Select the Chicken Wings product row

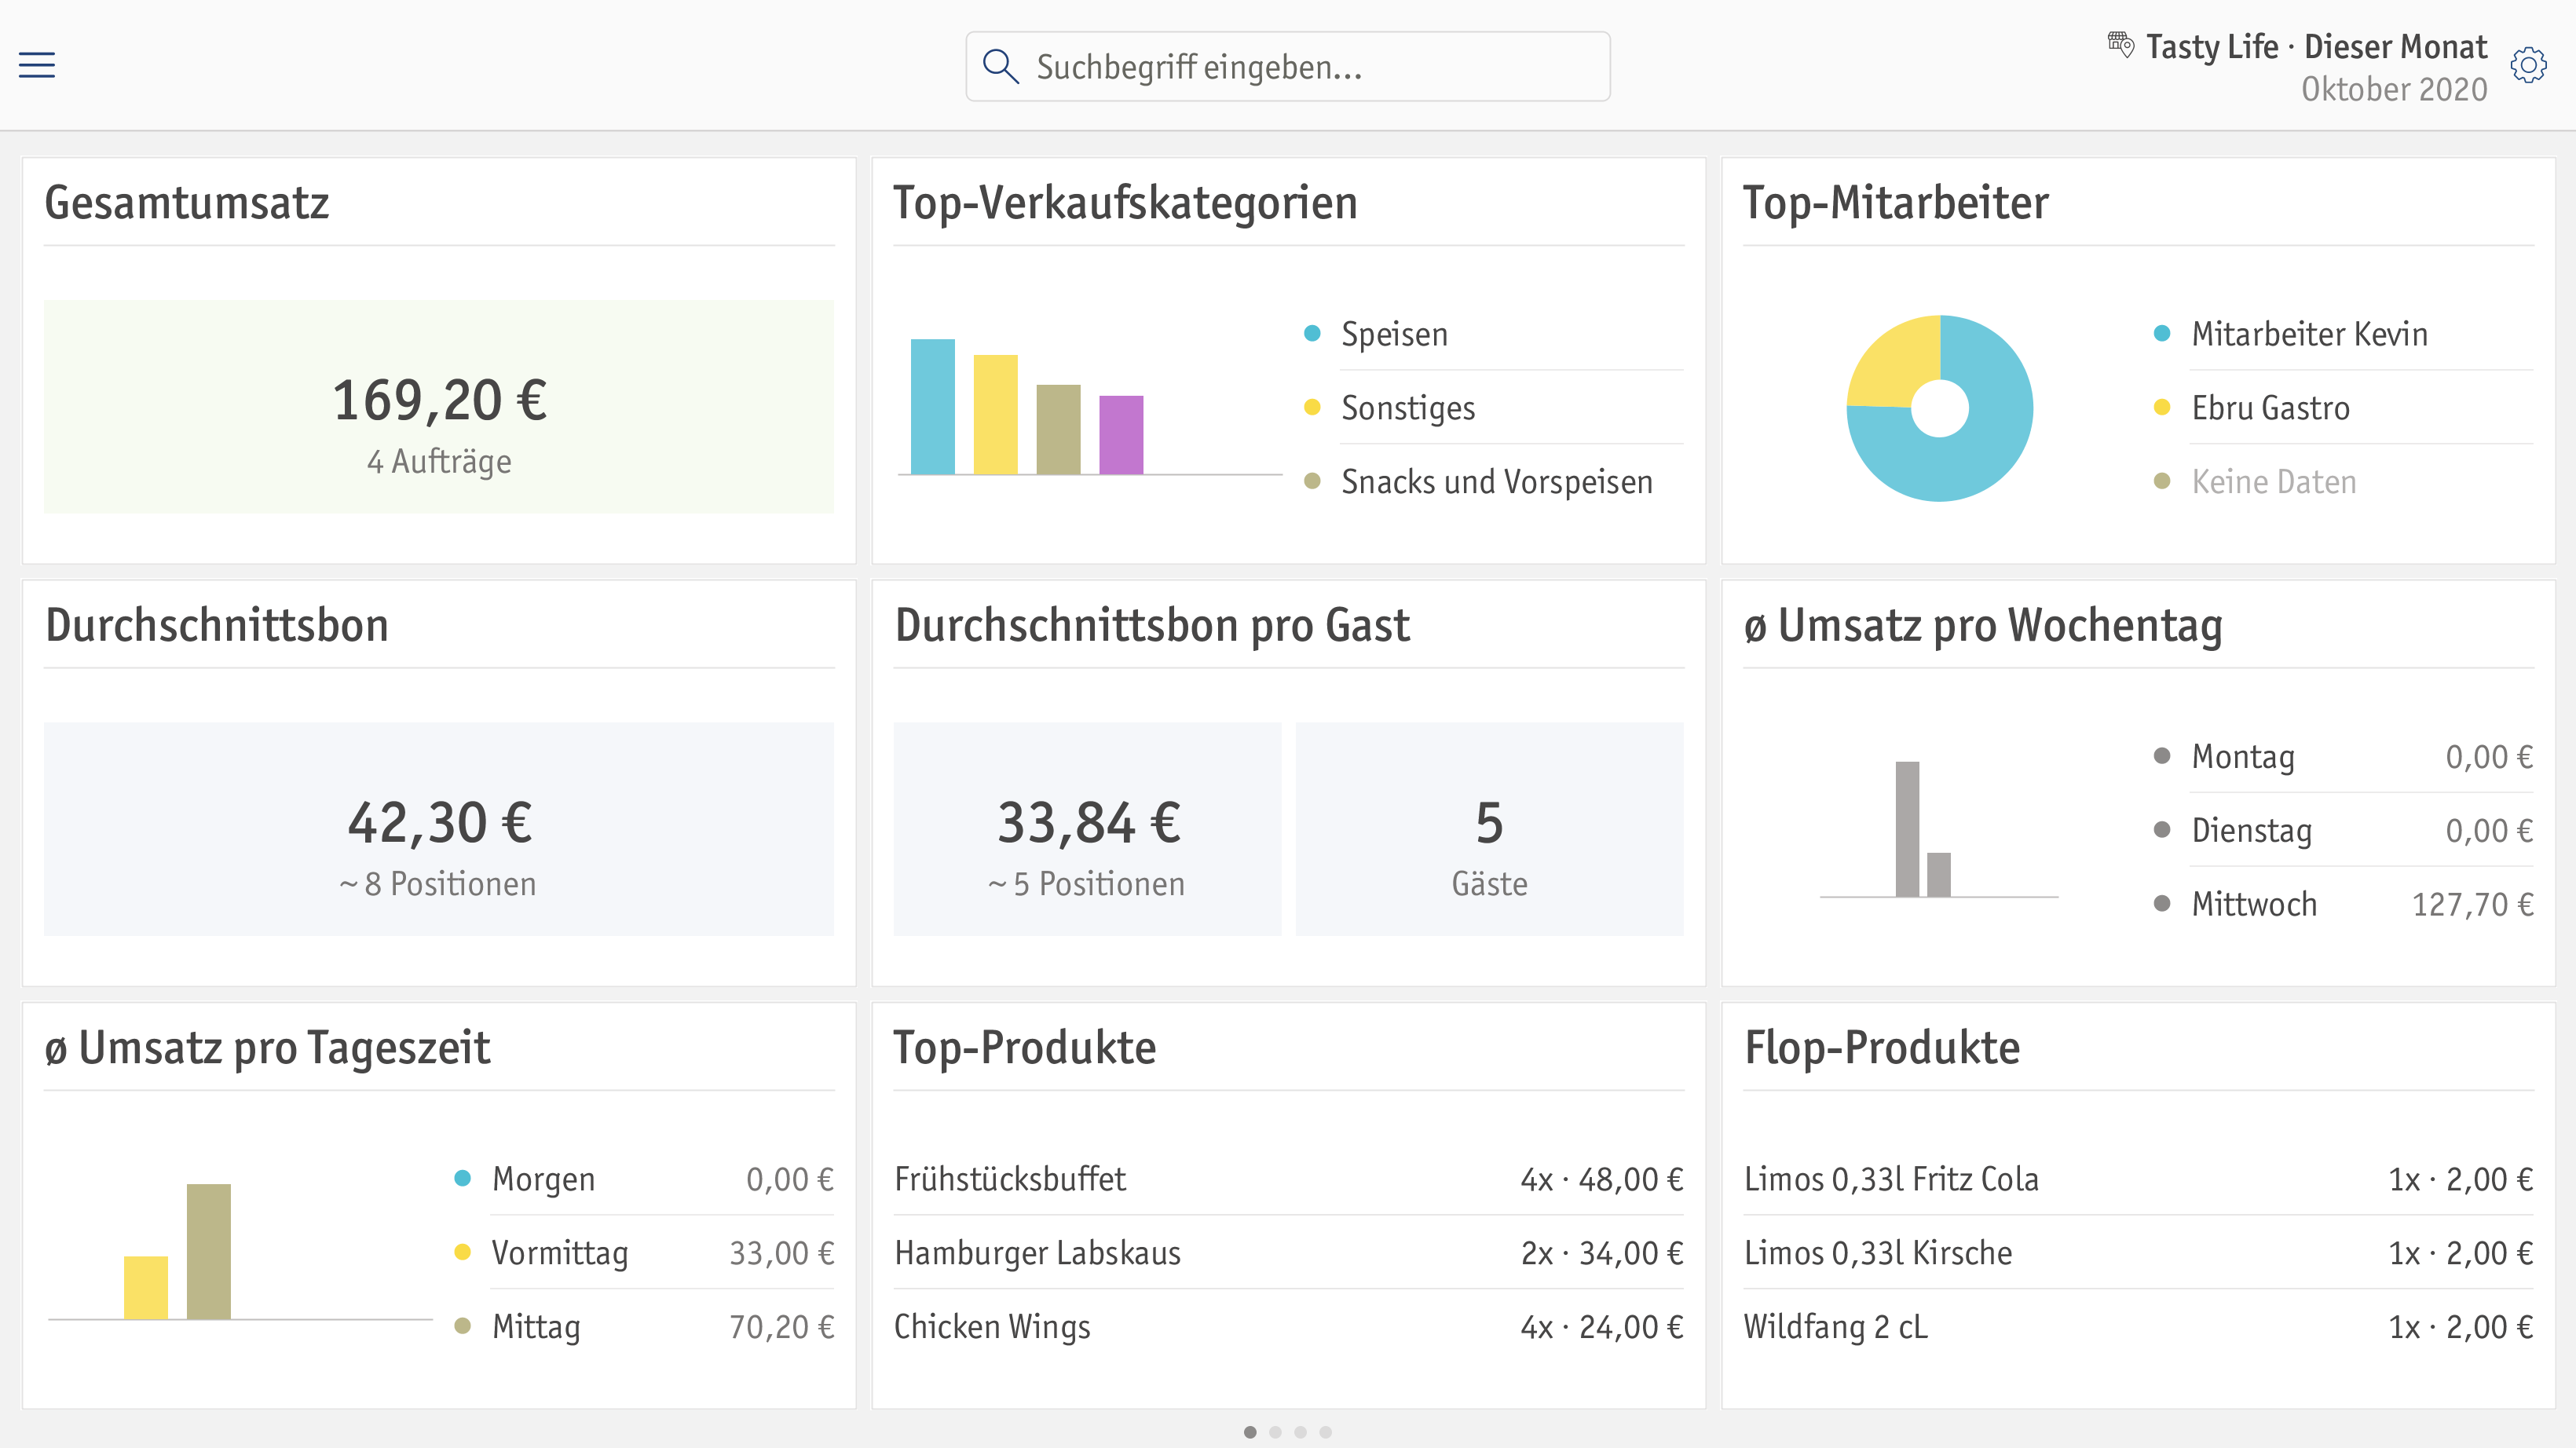tap(1289, 1328)
